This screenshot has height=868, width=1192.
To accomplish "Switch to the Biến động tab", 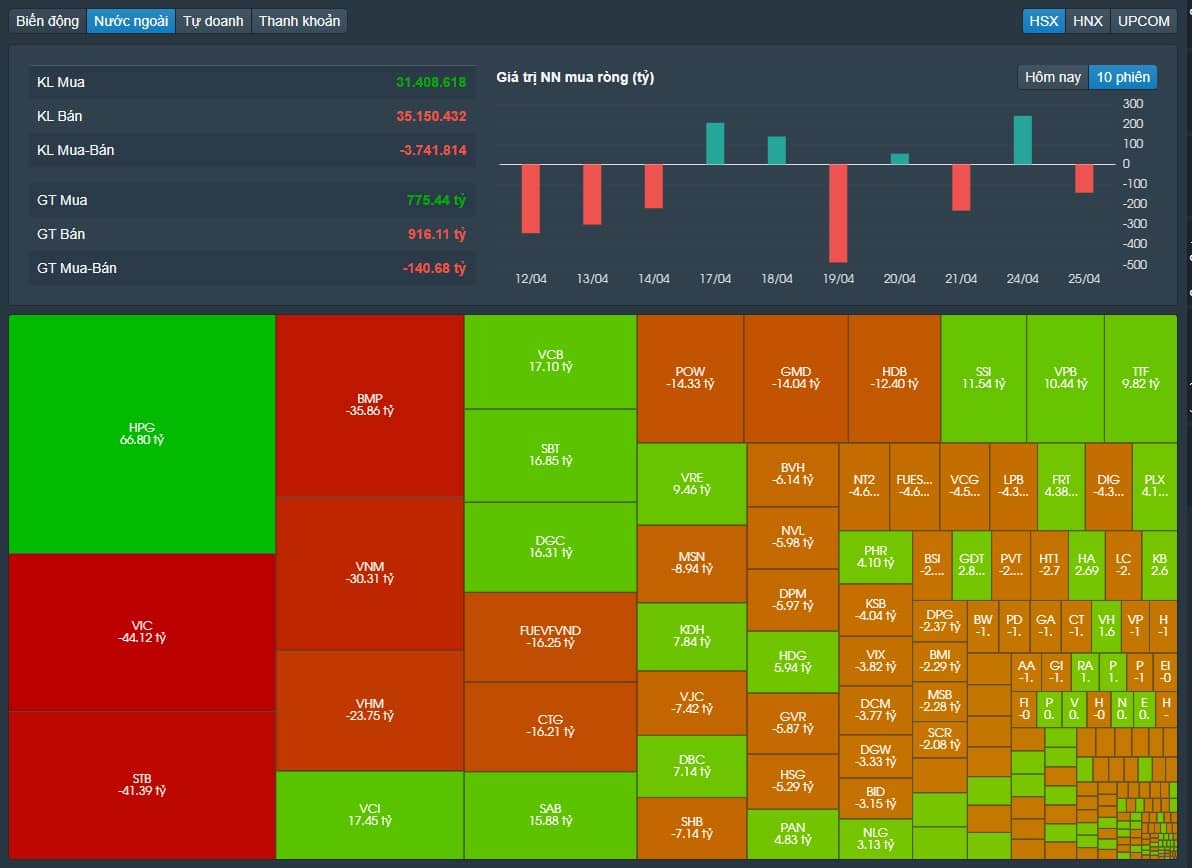I will pyautogui.click(x=47, y=21).
